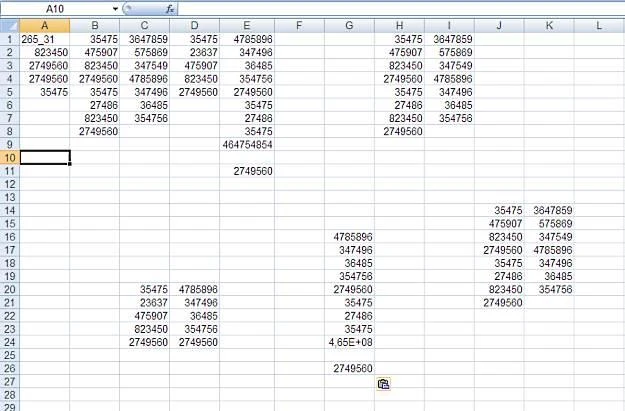Viewport: 625px width, 411px height.
Task: Open the Paste Options smart tag
Action: (384, 384)
